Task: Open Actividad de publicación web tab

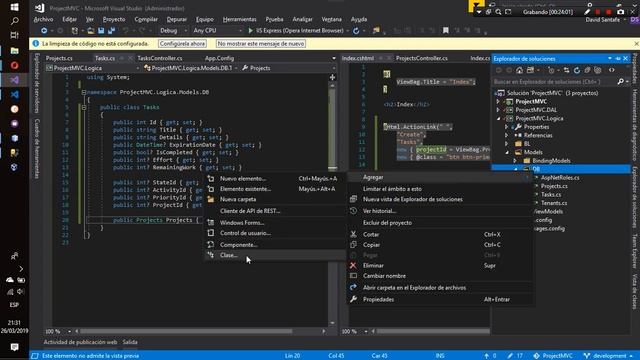Action: (80, 342)
